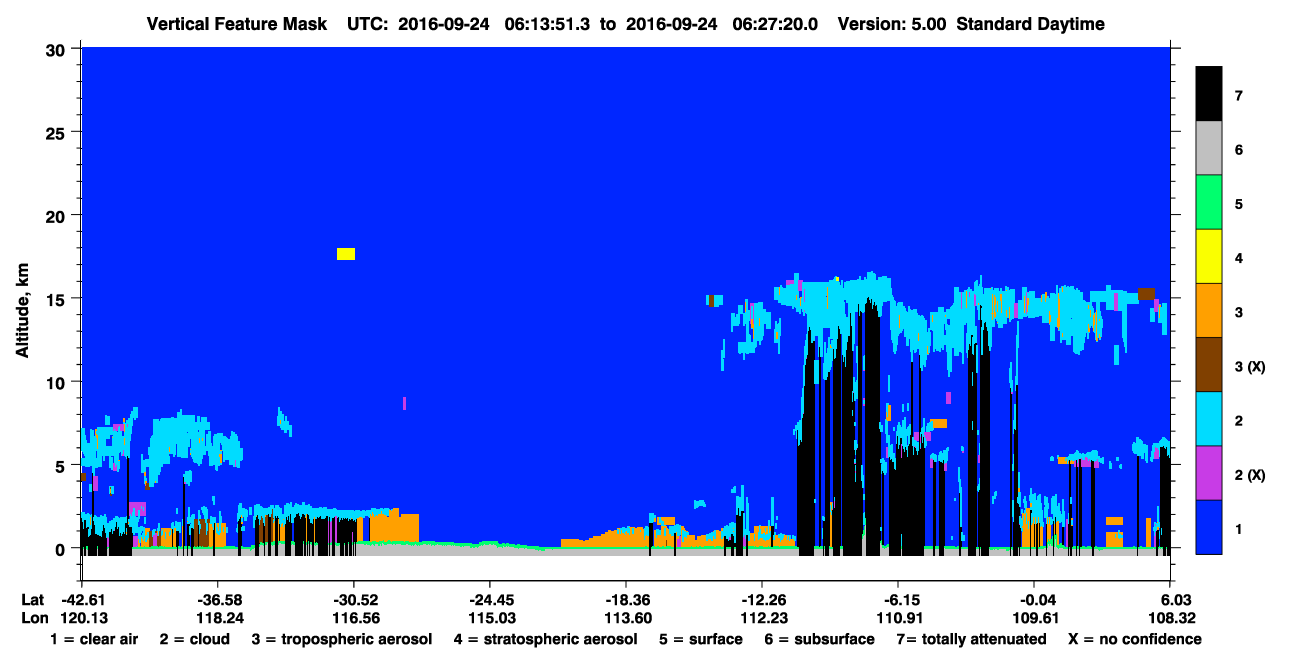Click 'Version: 5.00' in the title
The height and width of the screenshot is (667, 1300).
[892, 24]
